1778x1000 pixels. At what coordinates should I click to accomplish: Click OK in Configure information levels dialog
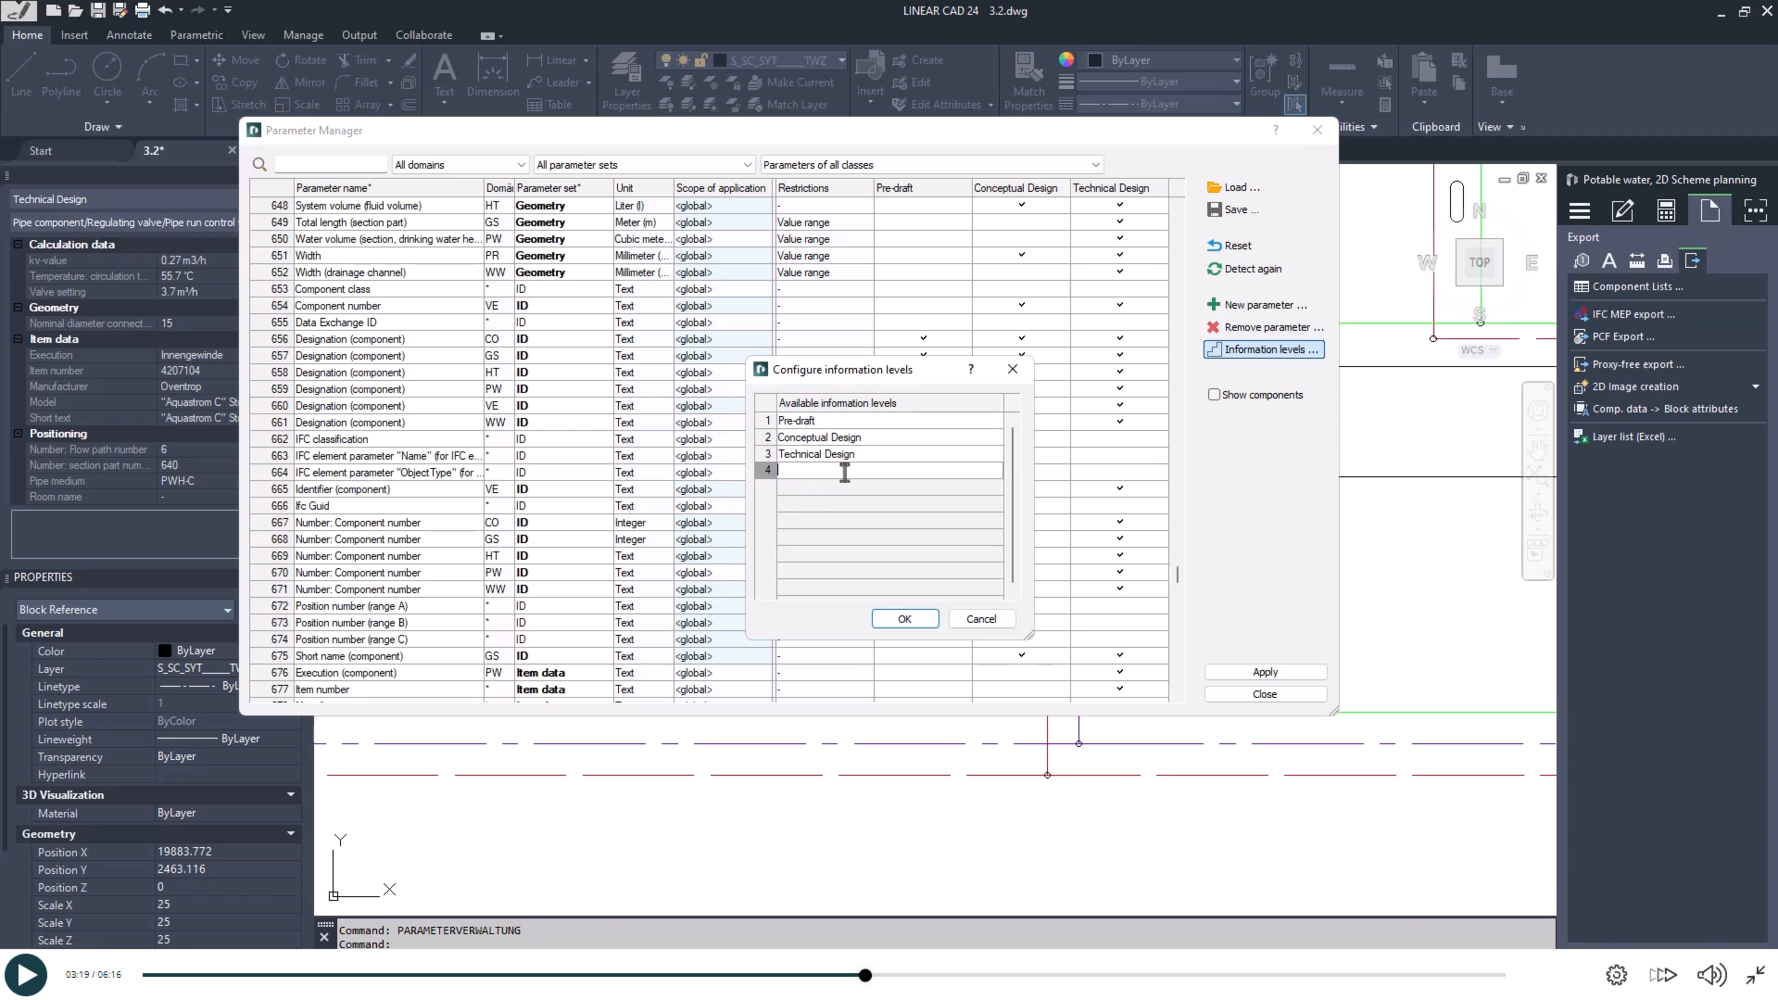coord(905,619)
